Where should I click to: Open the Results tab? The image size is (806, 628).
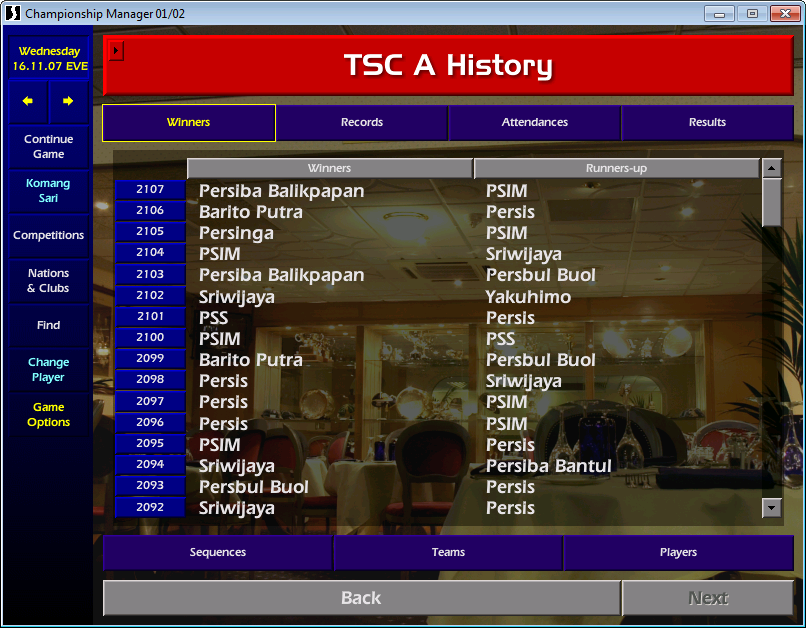[x=707, y=122]
